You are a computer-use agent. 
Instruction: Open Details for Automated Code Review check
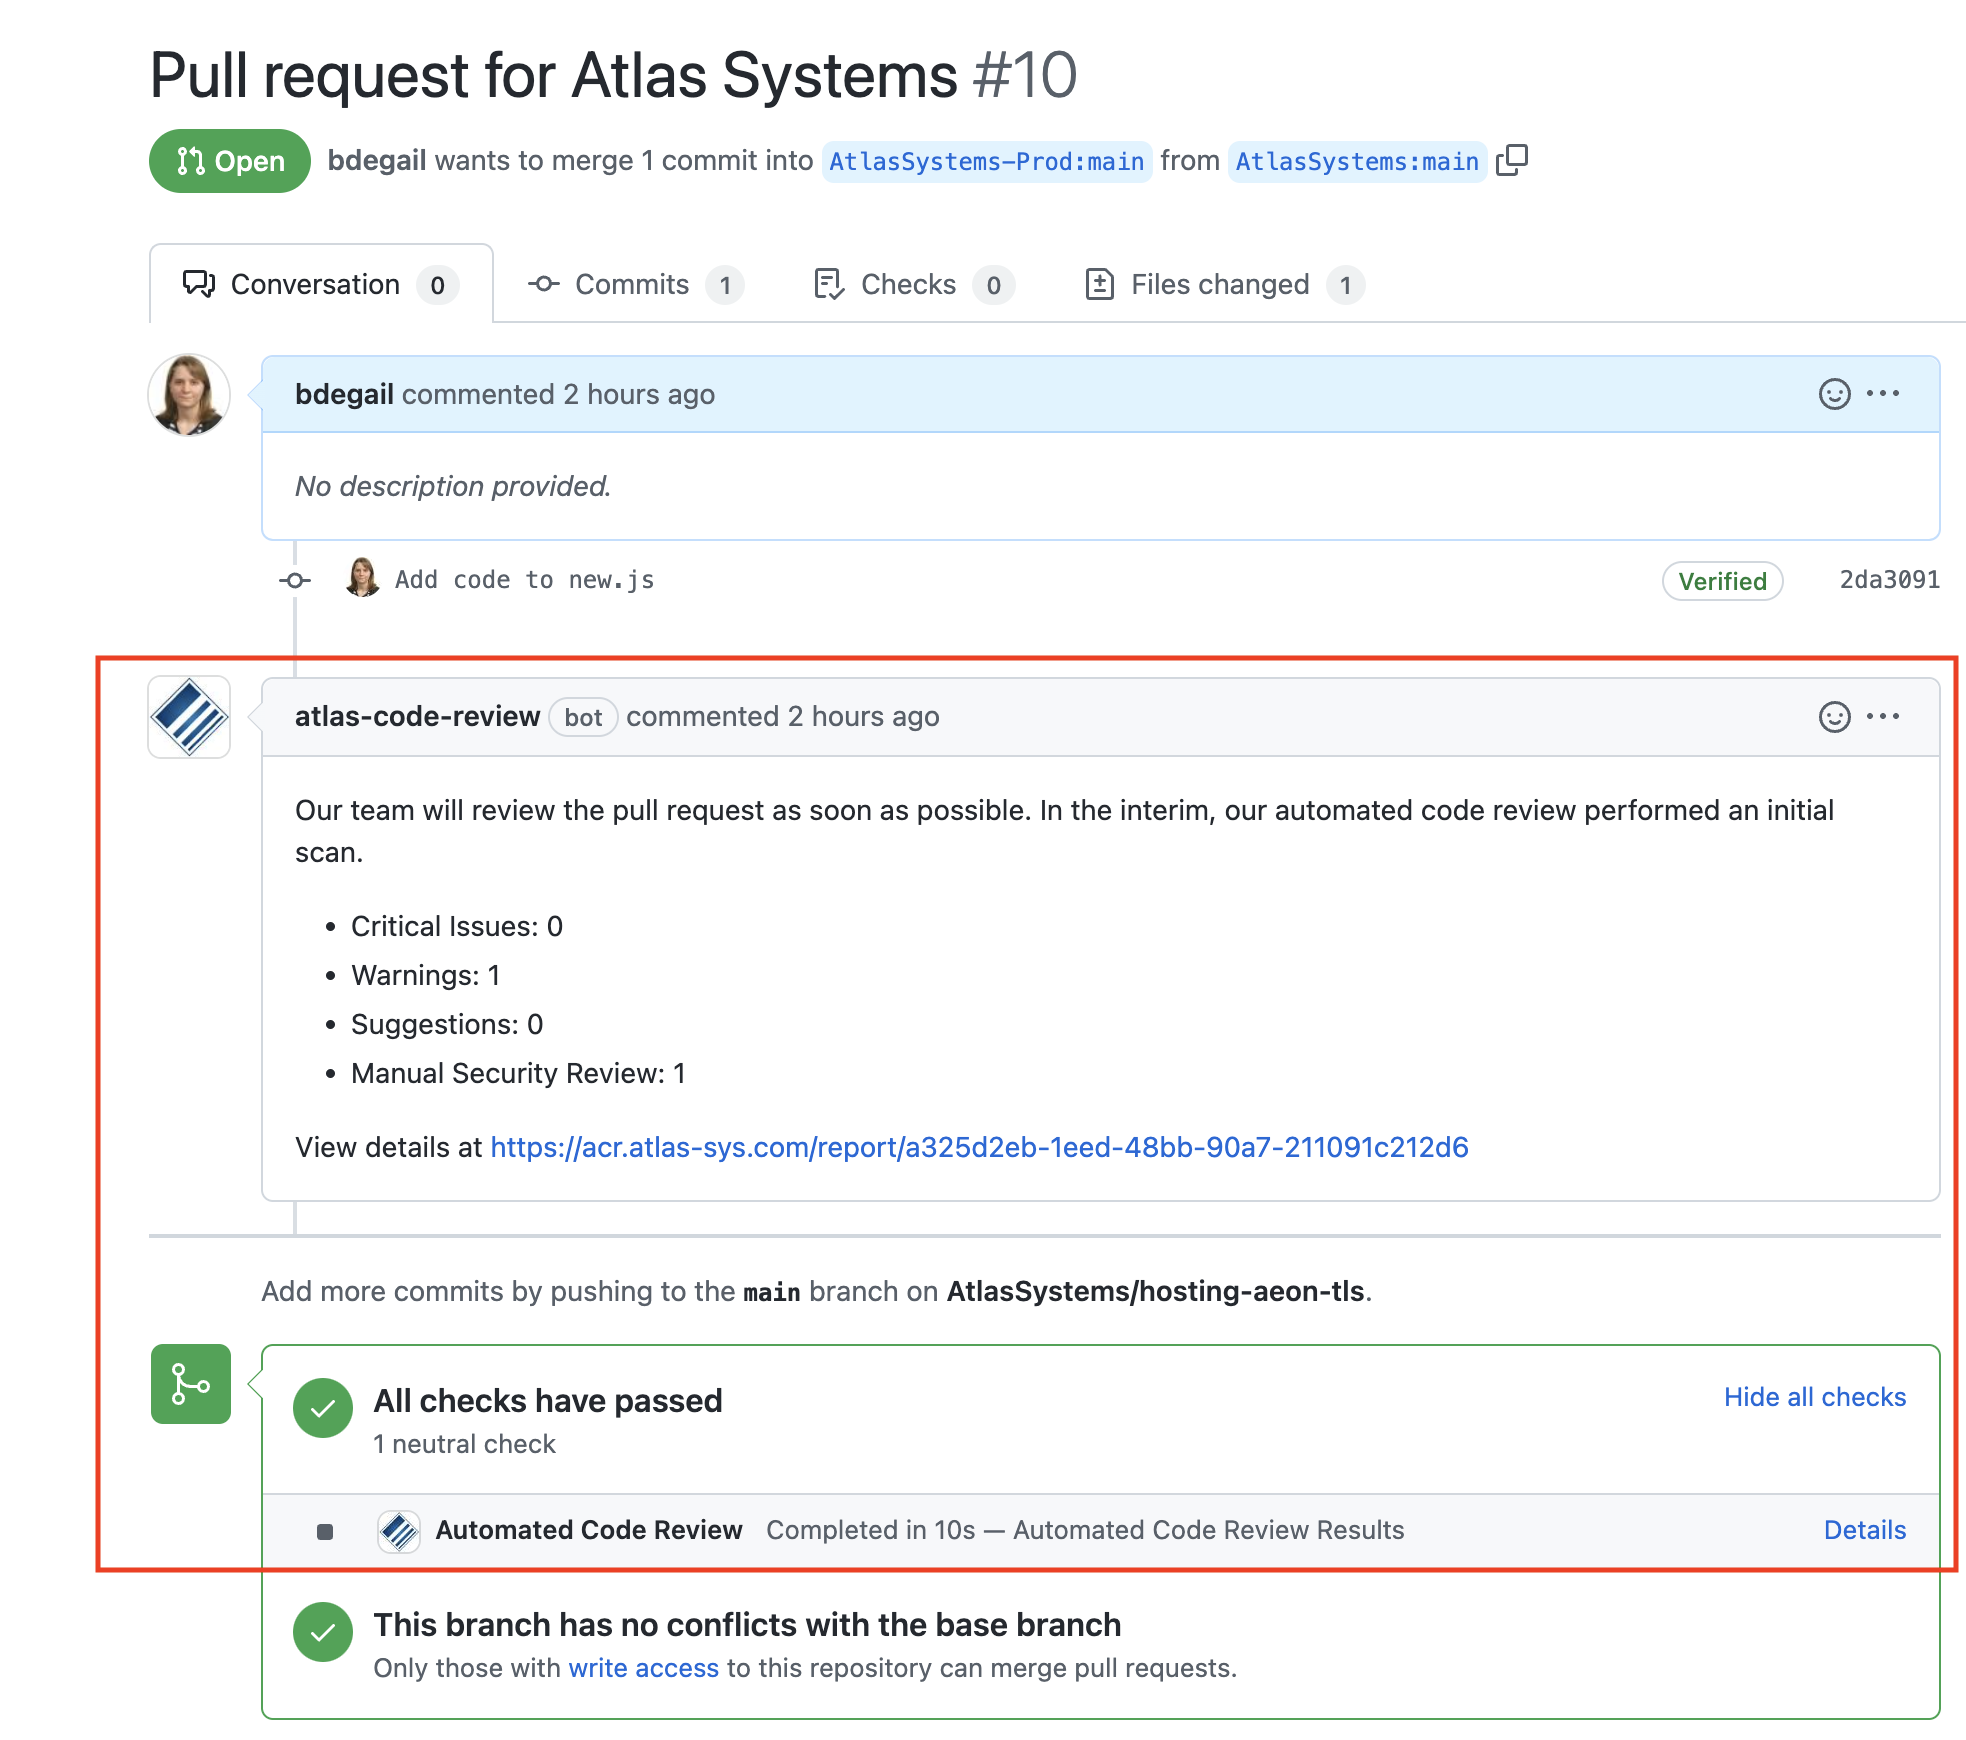(1864, 1530)
